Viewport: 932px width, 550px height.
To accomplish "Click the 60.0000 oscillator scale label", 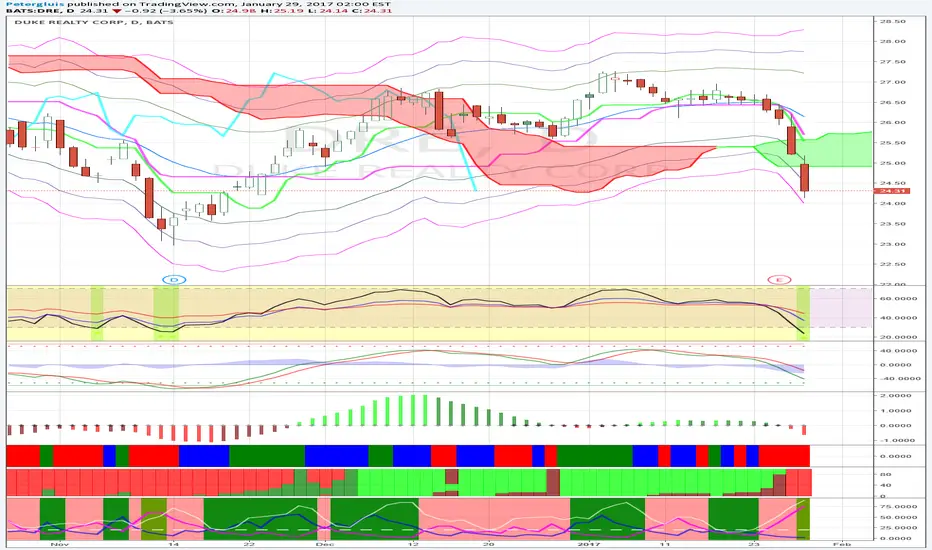I will click(899, 298).
